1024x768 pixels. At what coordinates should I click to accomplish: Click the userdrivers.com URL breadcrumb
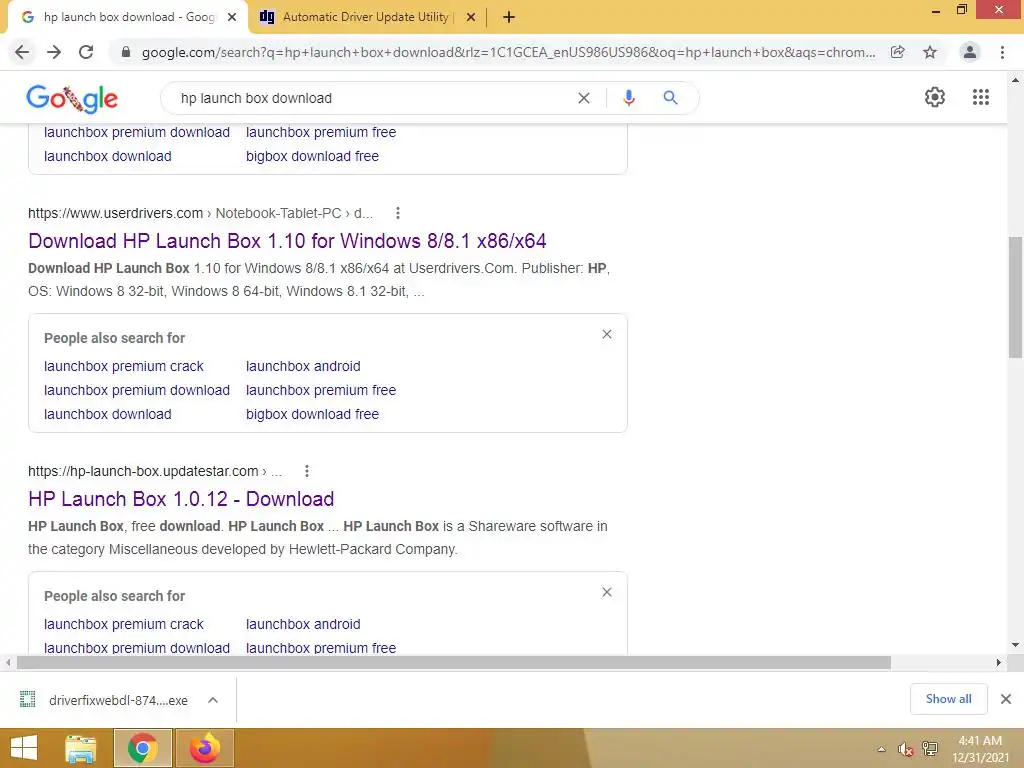coord(200,214)
